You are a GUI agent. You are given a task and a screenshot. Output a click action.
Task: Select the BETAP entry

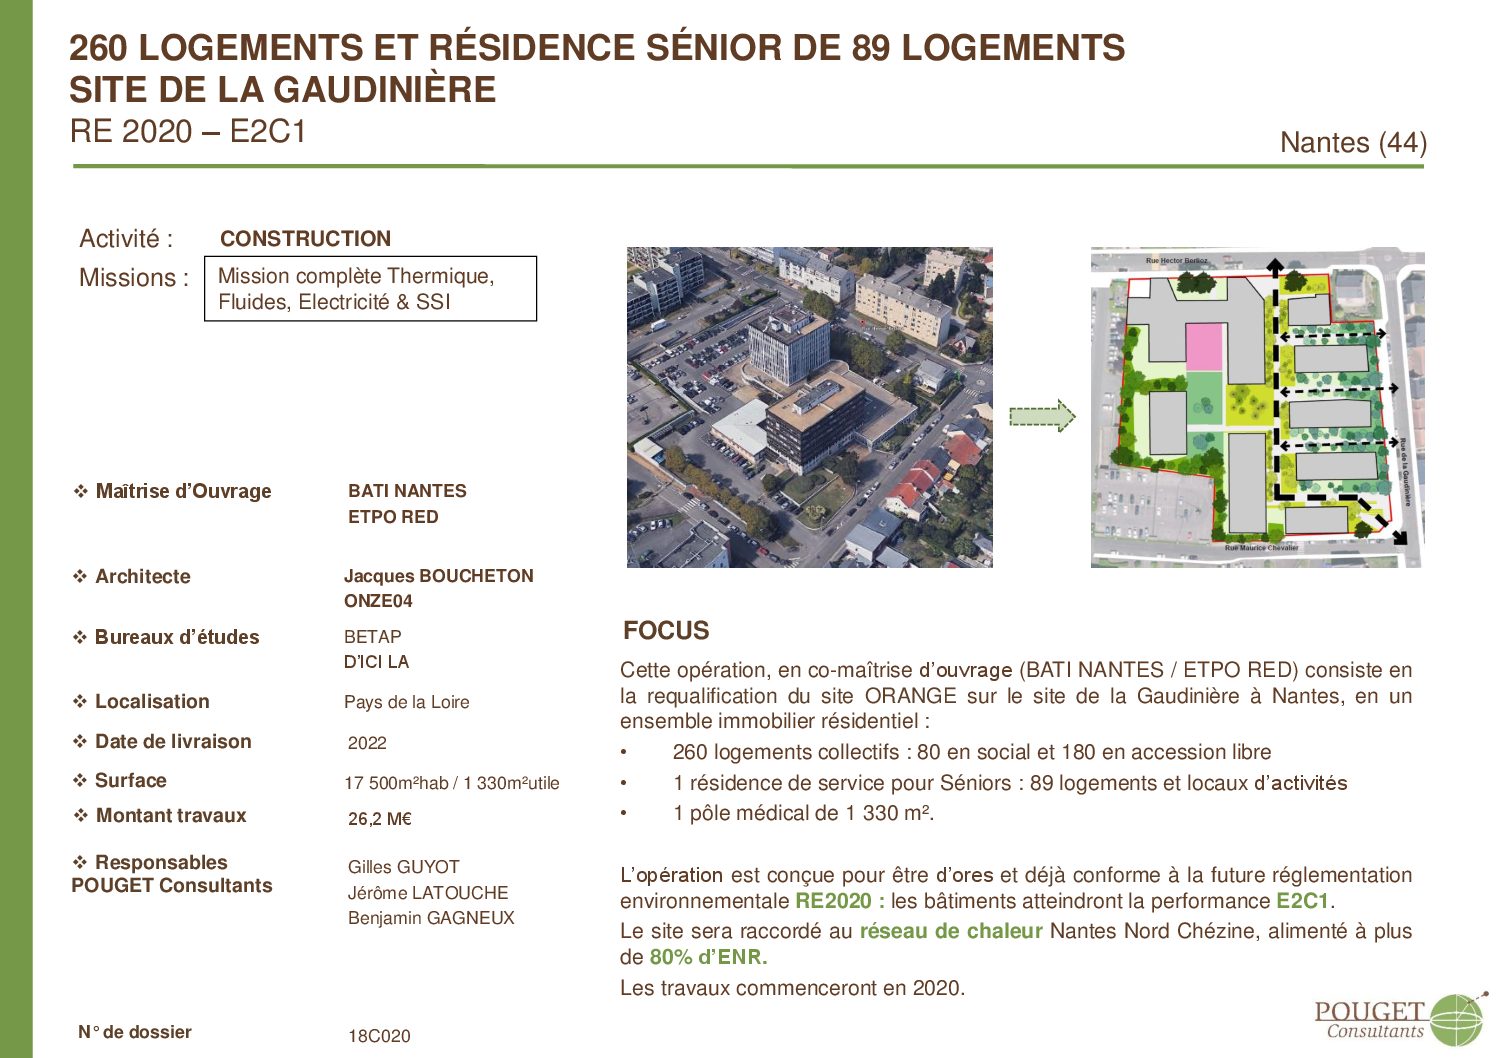(372, 637)
